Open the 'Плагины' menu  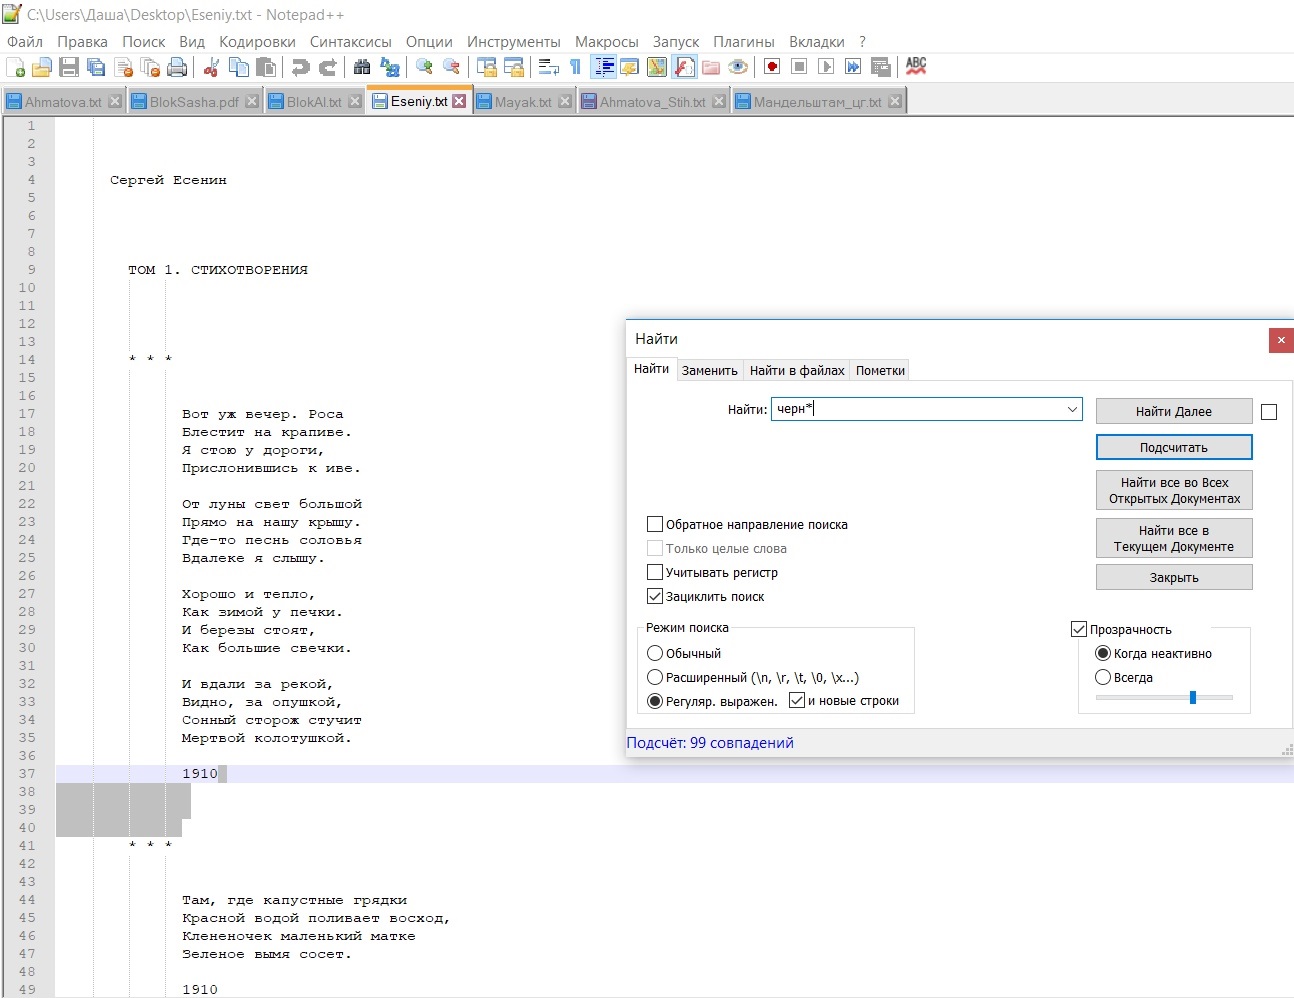click(x=744, y=41)
